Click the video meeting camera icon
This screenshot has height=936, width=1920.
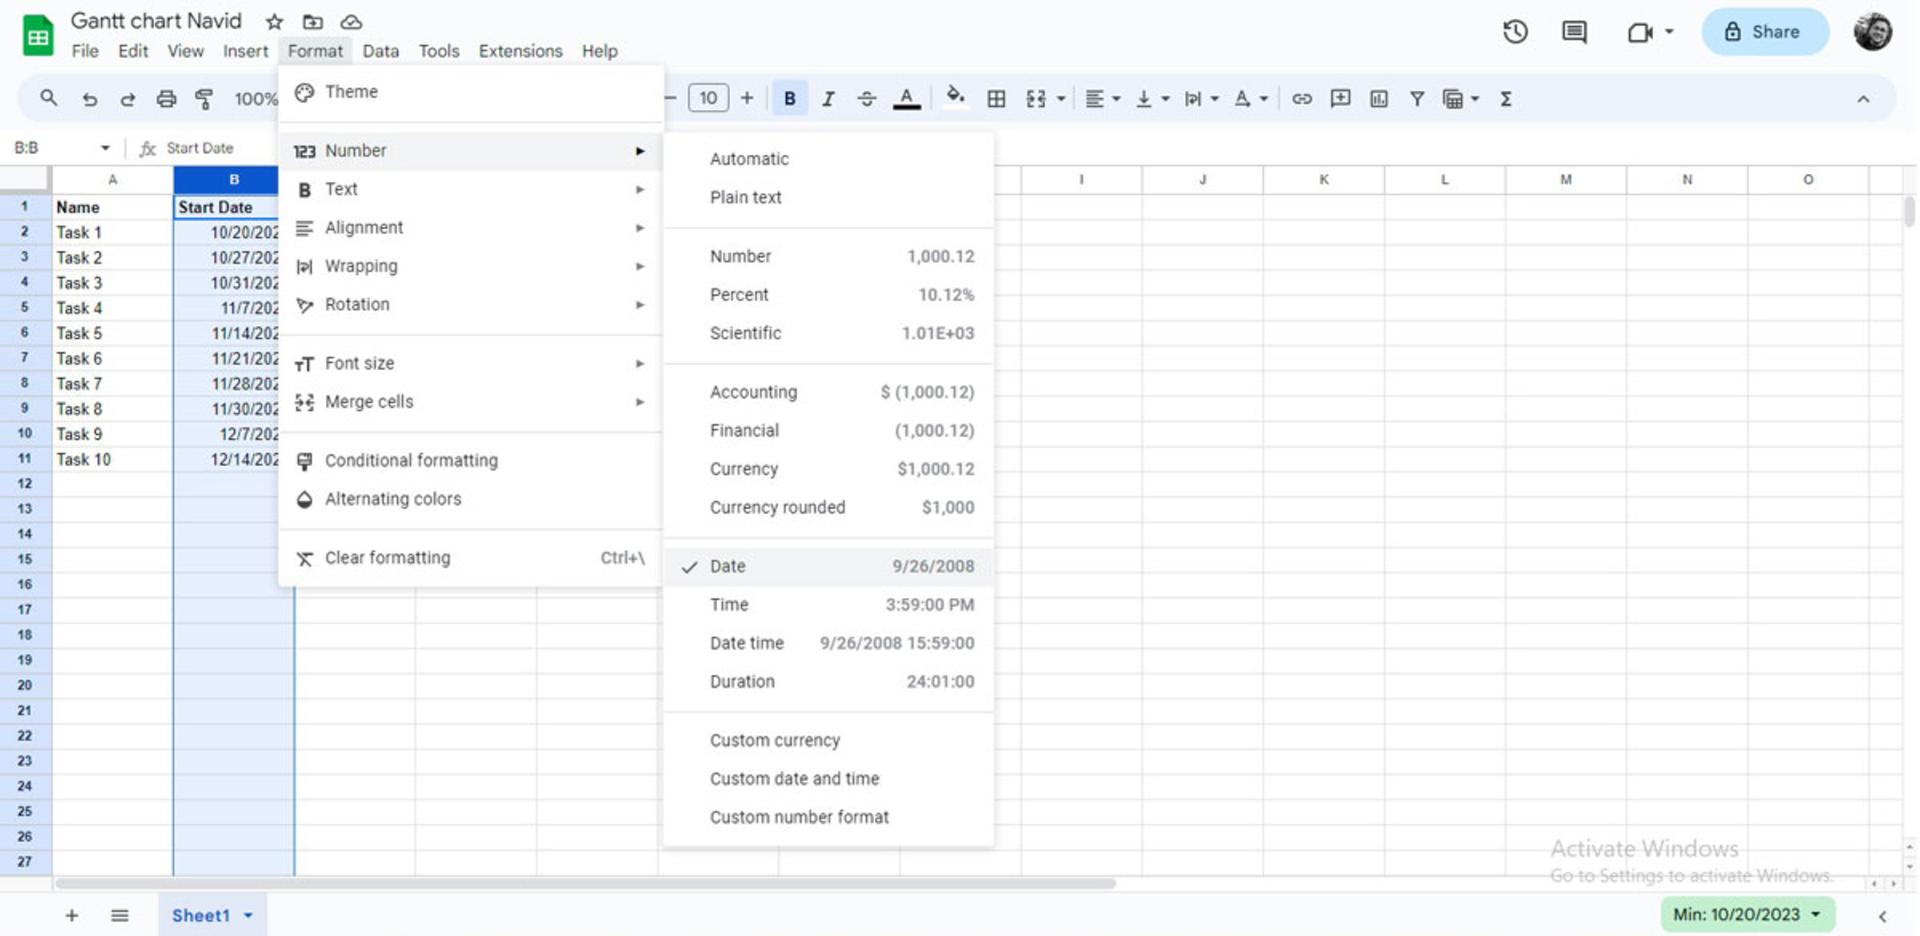coord(1640,32)
